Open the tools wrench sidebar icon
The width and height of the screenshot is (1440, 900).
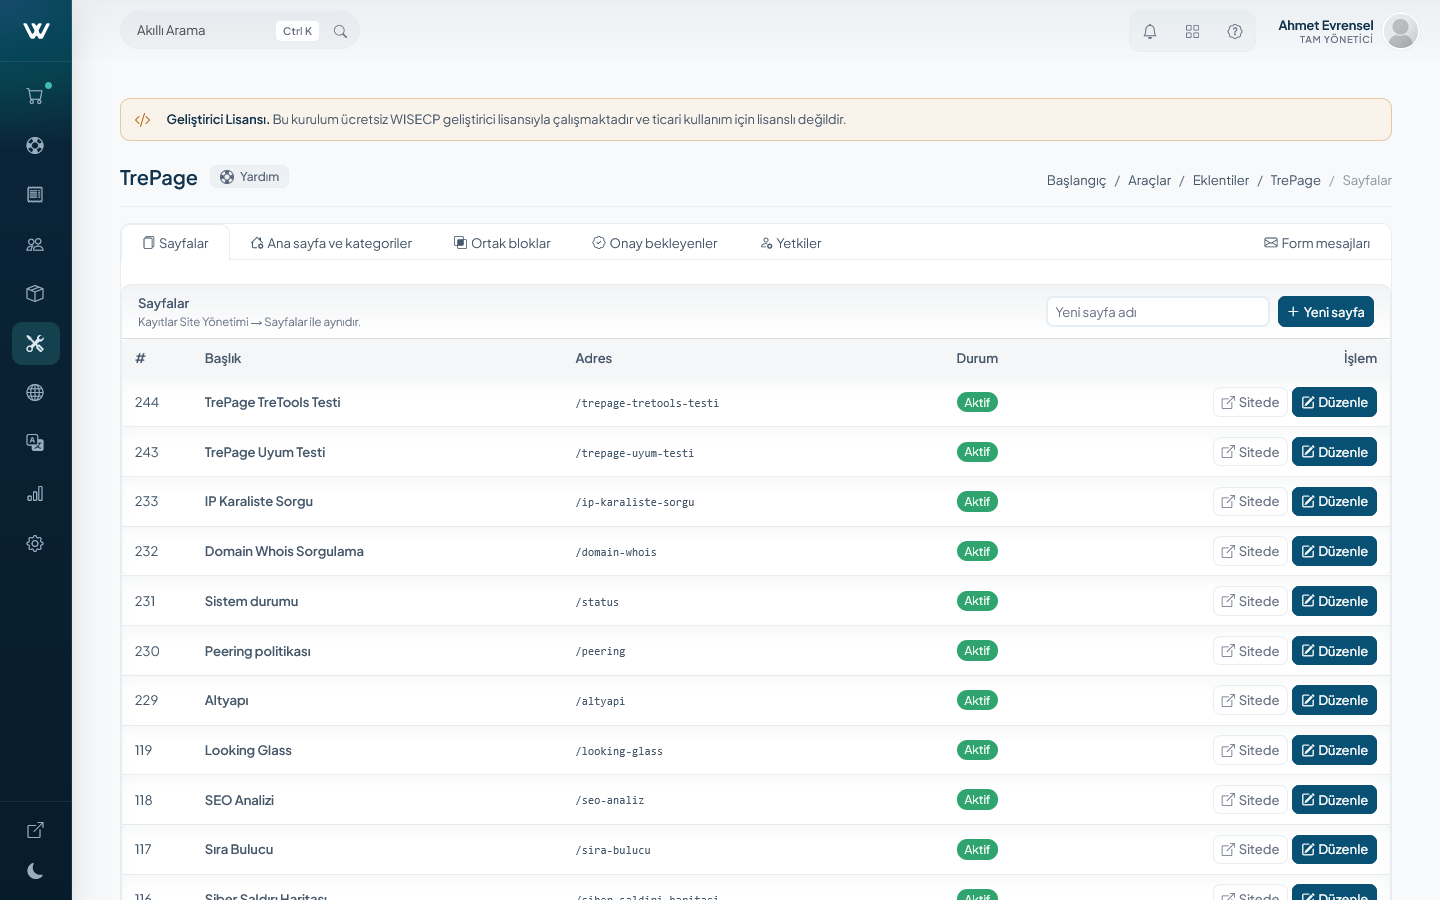pos(35,343)
